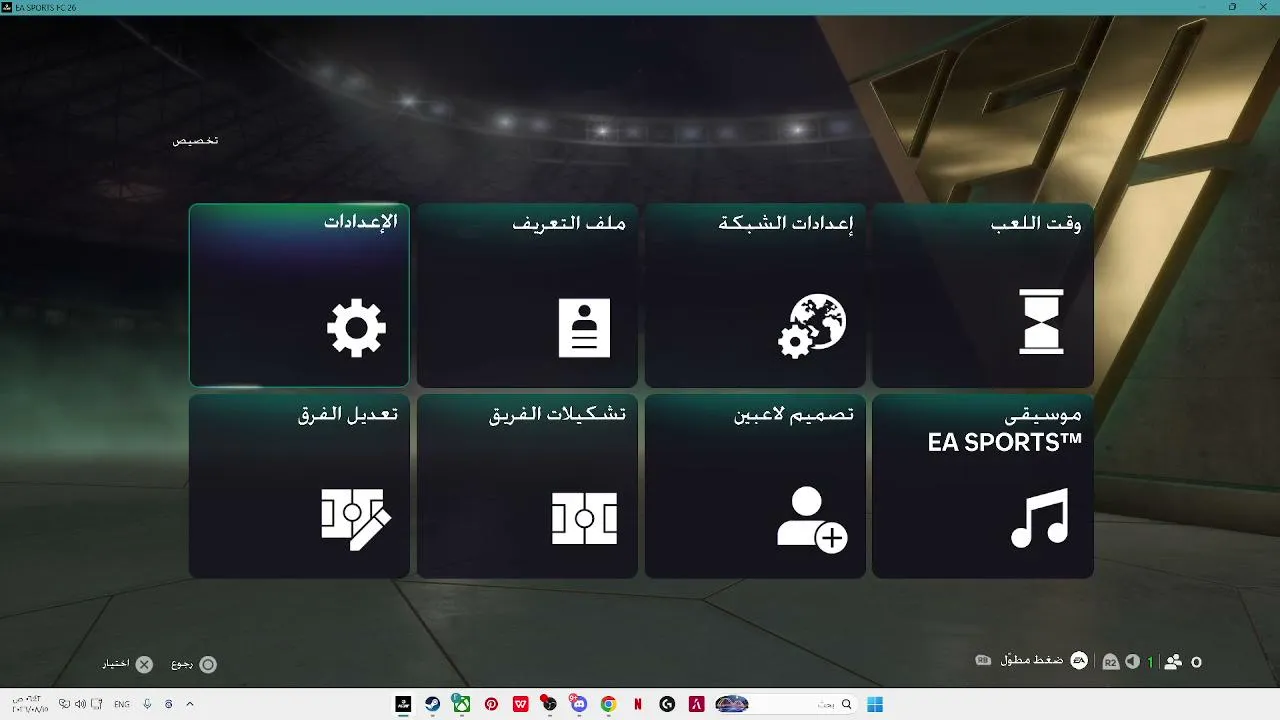The image size is (1280, 720).
Task: Click the black icon with the red dot in the taskbar
Action: (x=549, y=704)
